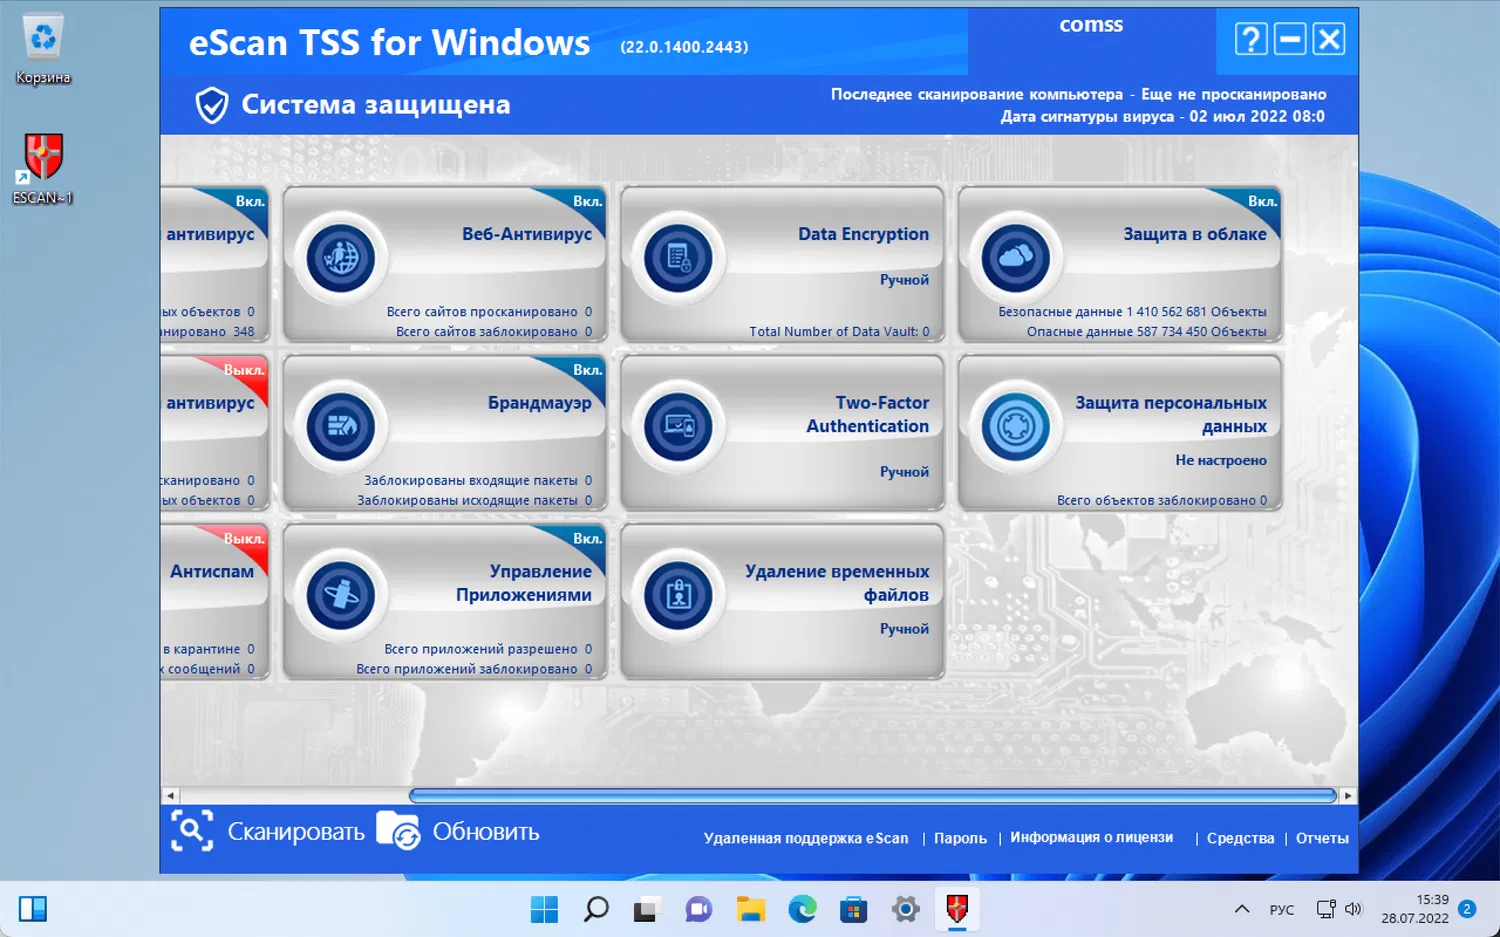Open the Брандмауэр firewall icon
The width and height of the screenshot is (1500, 937).
click(x=341, y=427)
